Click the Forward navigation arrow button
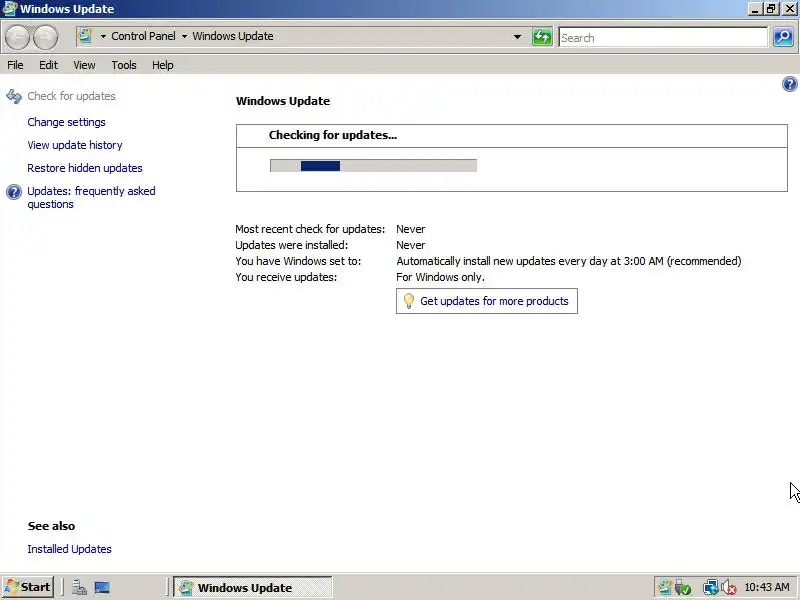Image resolution: width=800 pixels, height=600 pixels. [45, 37]
